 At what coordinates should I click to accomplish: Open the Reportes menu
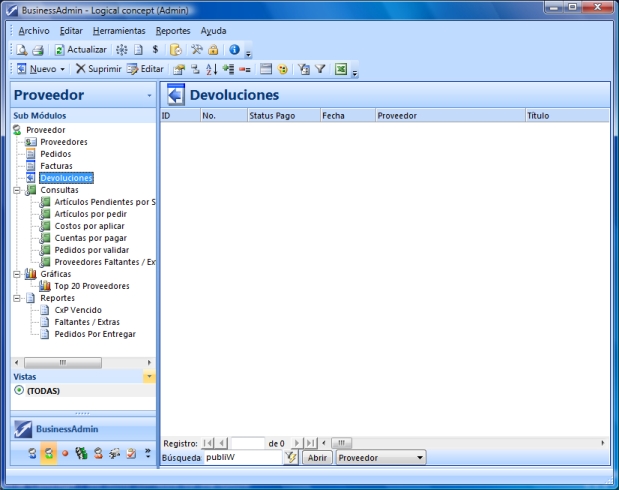173,31
